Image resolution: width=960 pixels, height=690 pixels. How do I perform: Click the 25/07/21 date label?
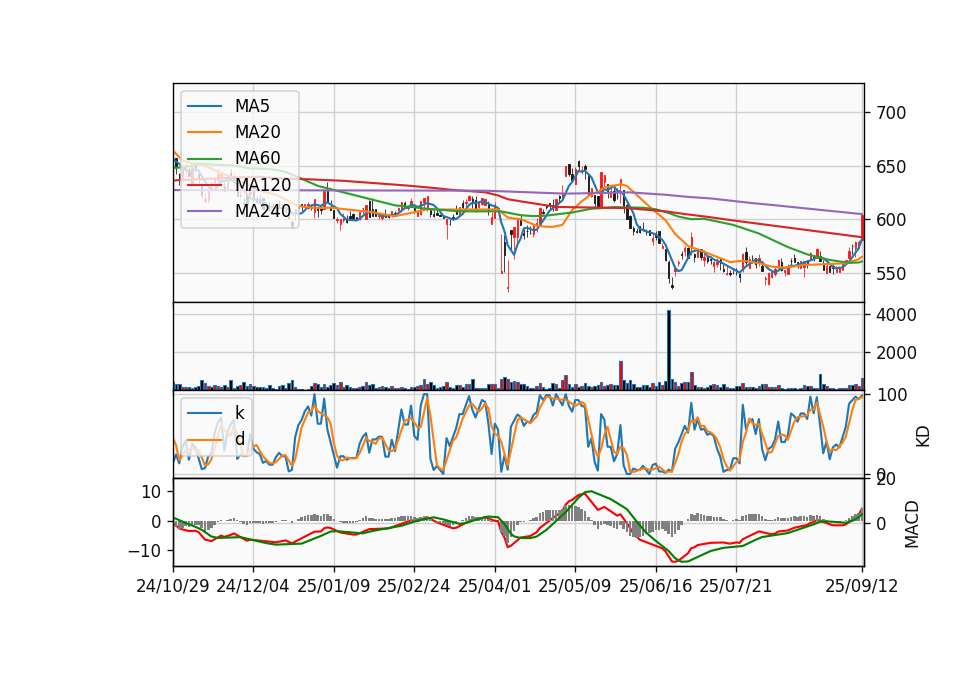point(736,586)
